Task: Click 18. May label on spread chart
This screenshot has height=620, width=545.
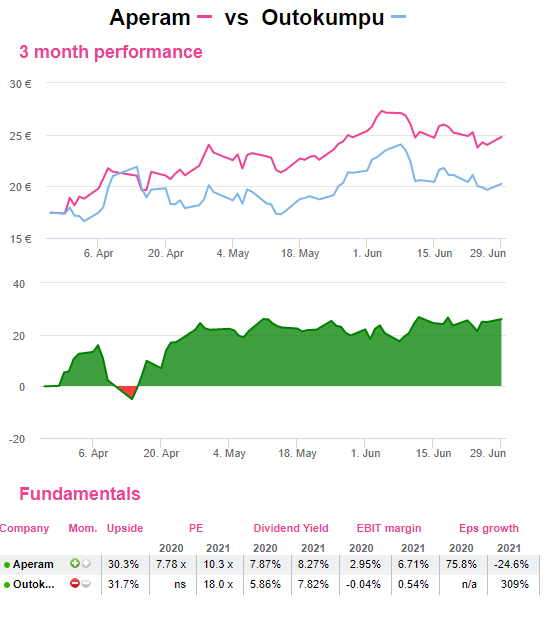Action: point(297,453)
